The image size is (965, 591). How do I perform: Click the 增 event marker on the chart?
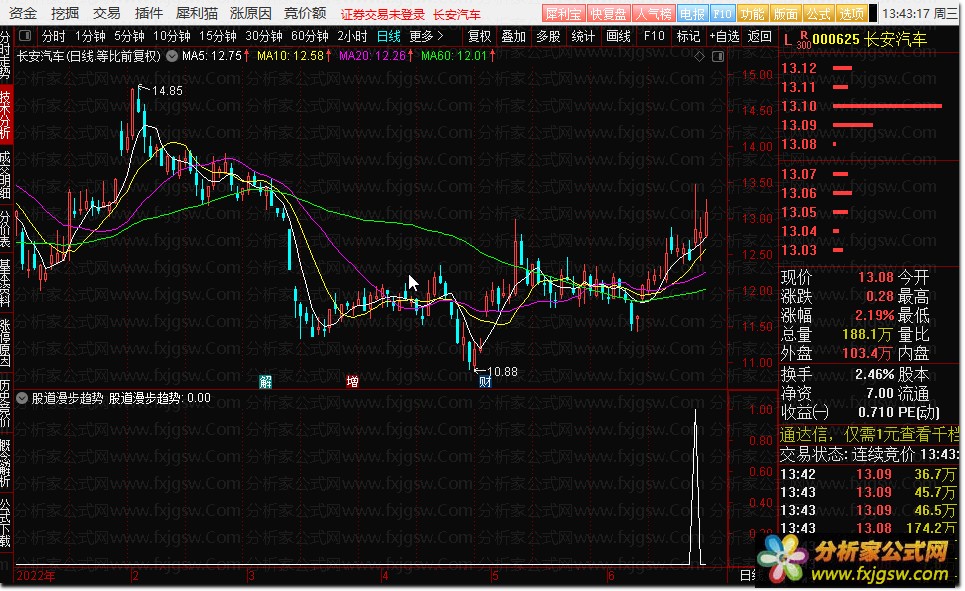pyautogui.click(x=352, y=382)
